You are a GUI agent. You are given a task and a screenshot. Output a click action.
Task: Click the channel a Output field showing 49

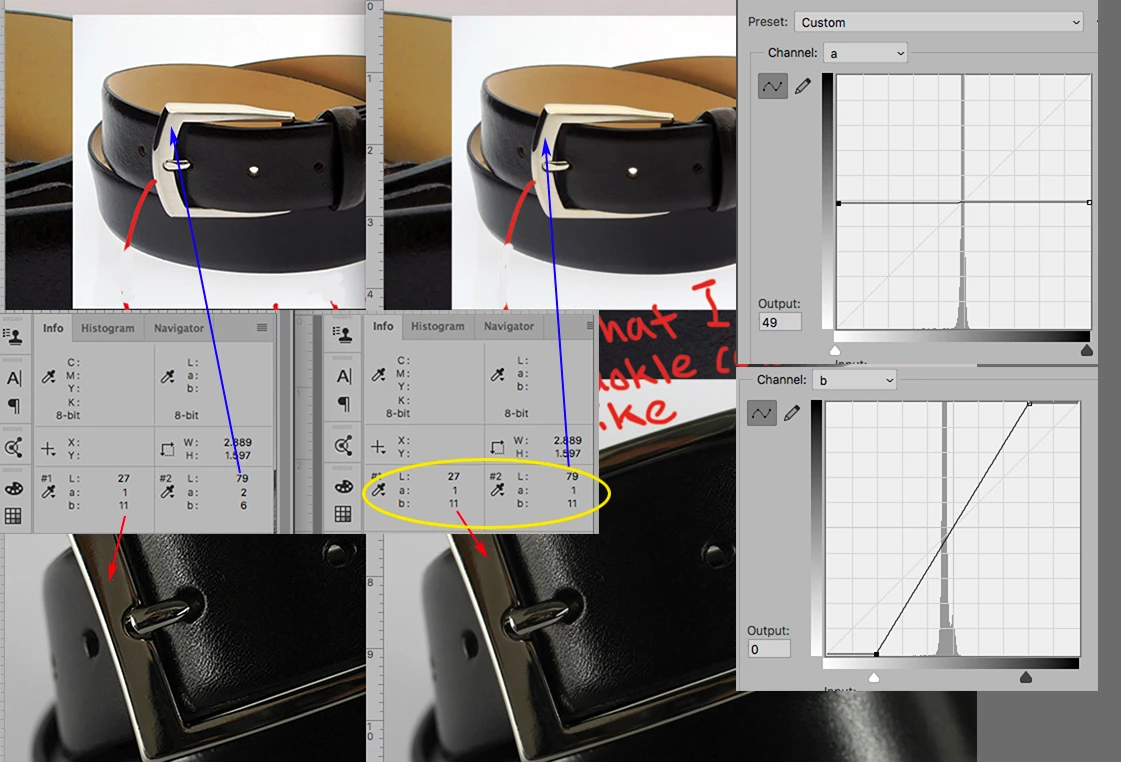780,322
